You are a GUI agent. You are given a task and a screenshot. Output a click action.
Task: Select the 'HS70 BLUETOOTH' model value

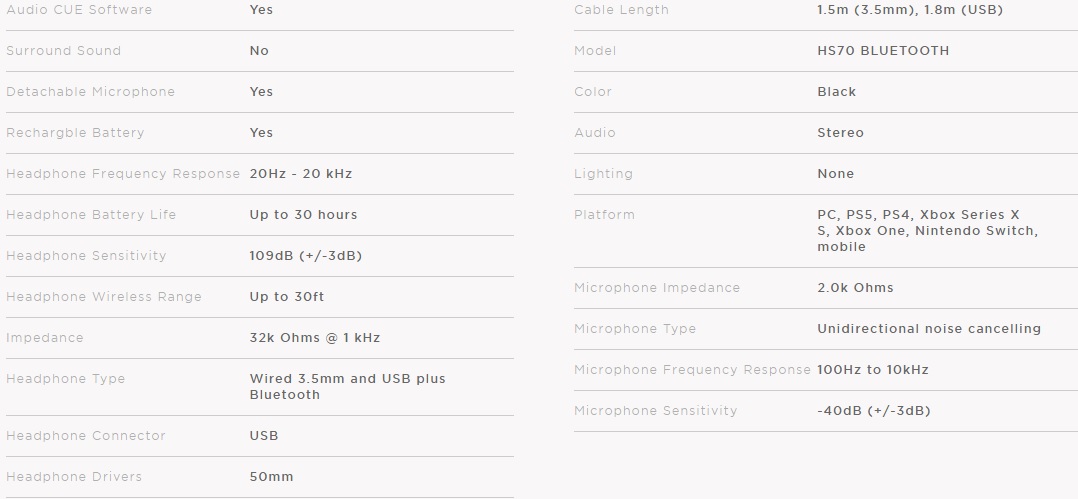coord(883,51)
